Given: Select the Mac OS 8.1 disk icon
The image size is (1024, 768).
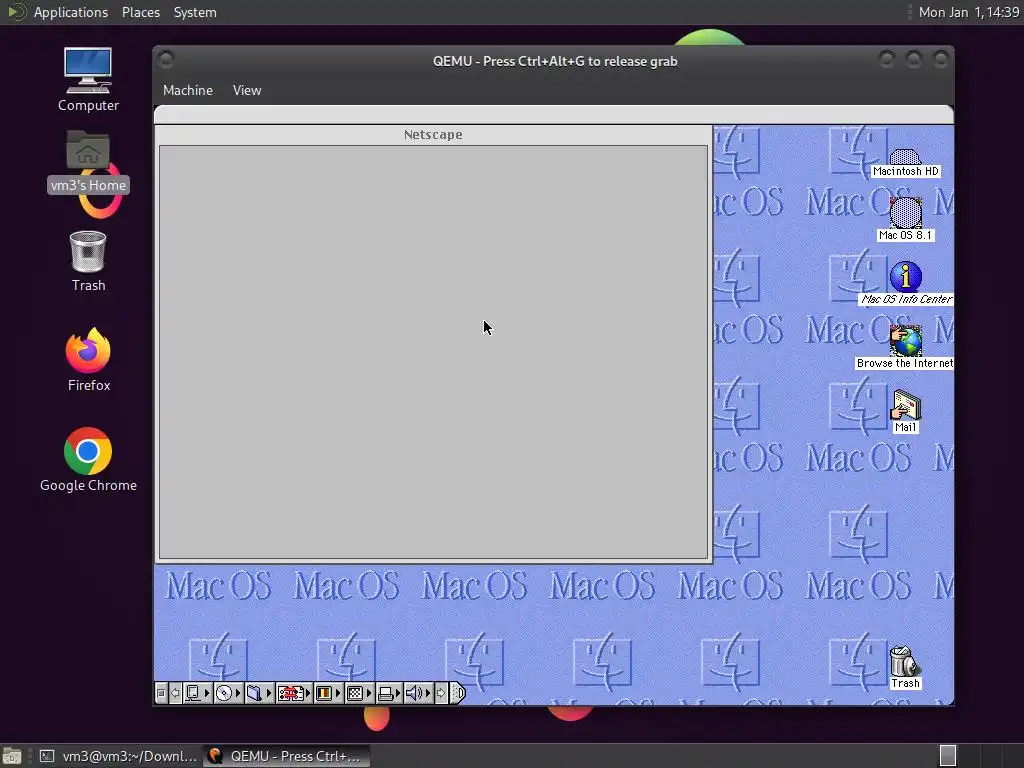Looking at the screenshot, I should tap(905, 219).
